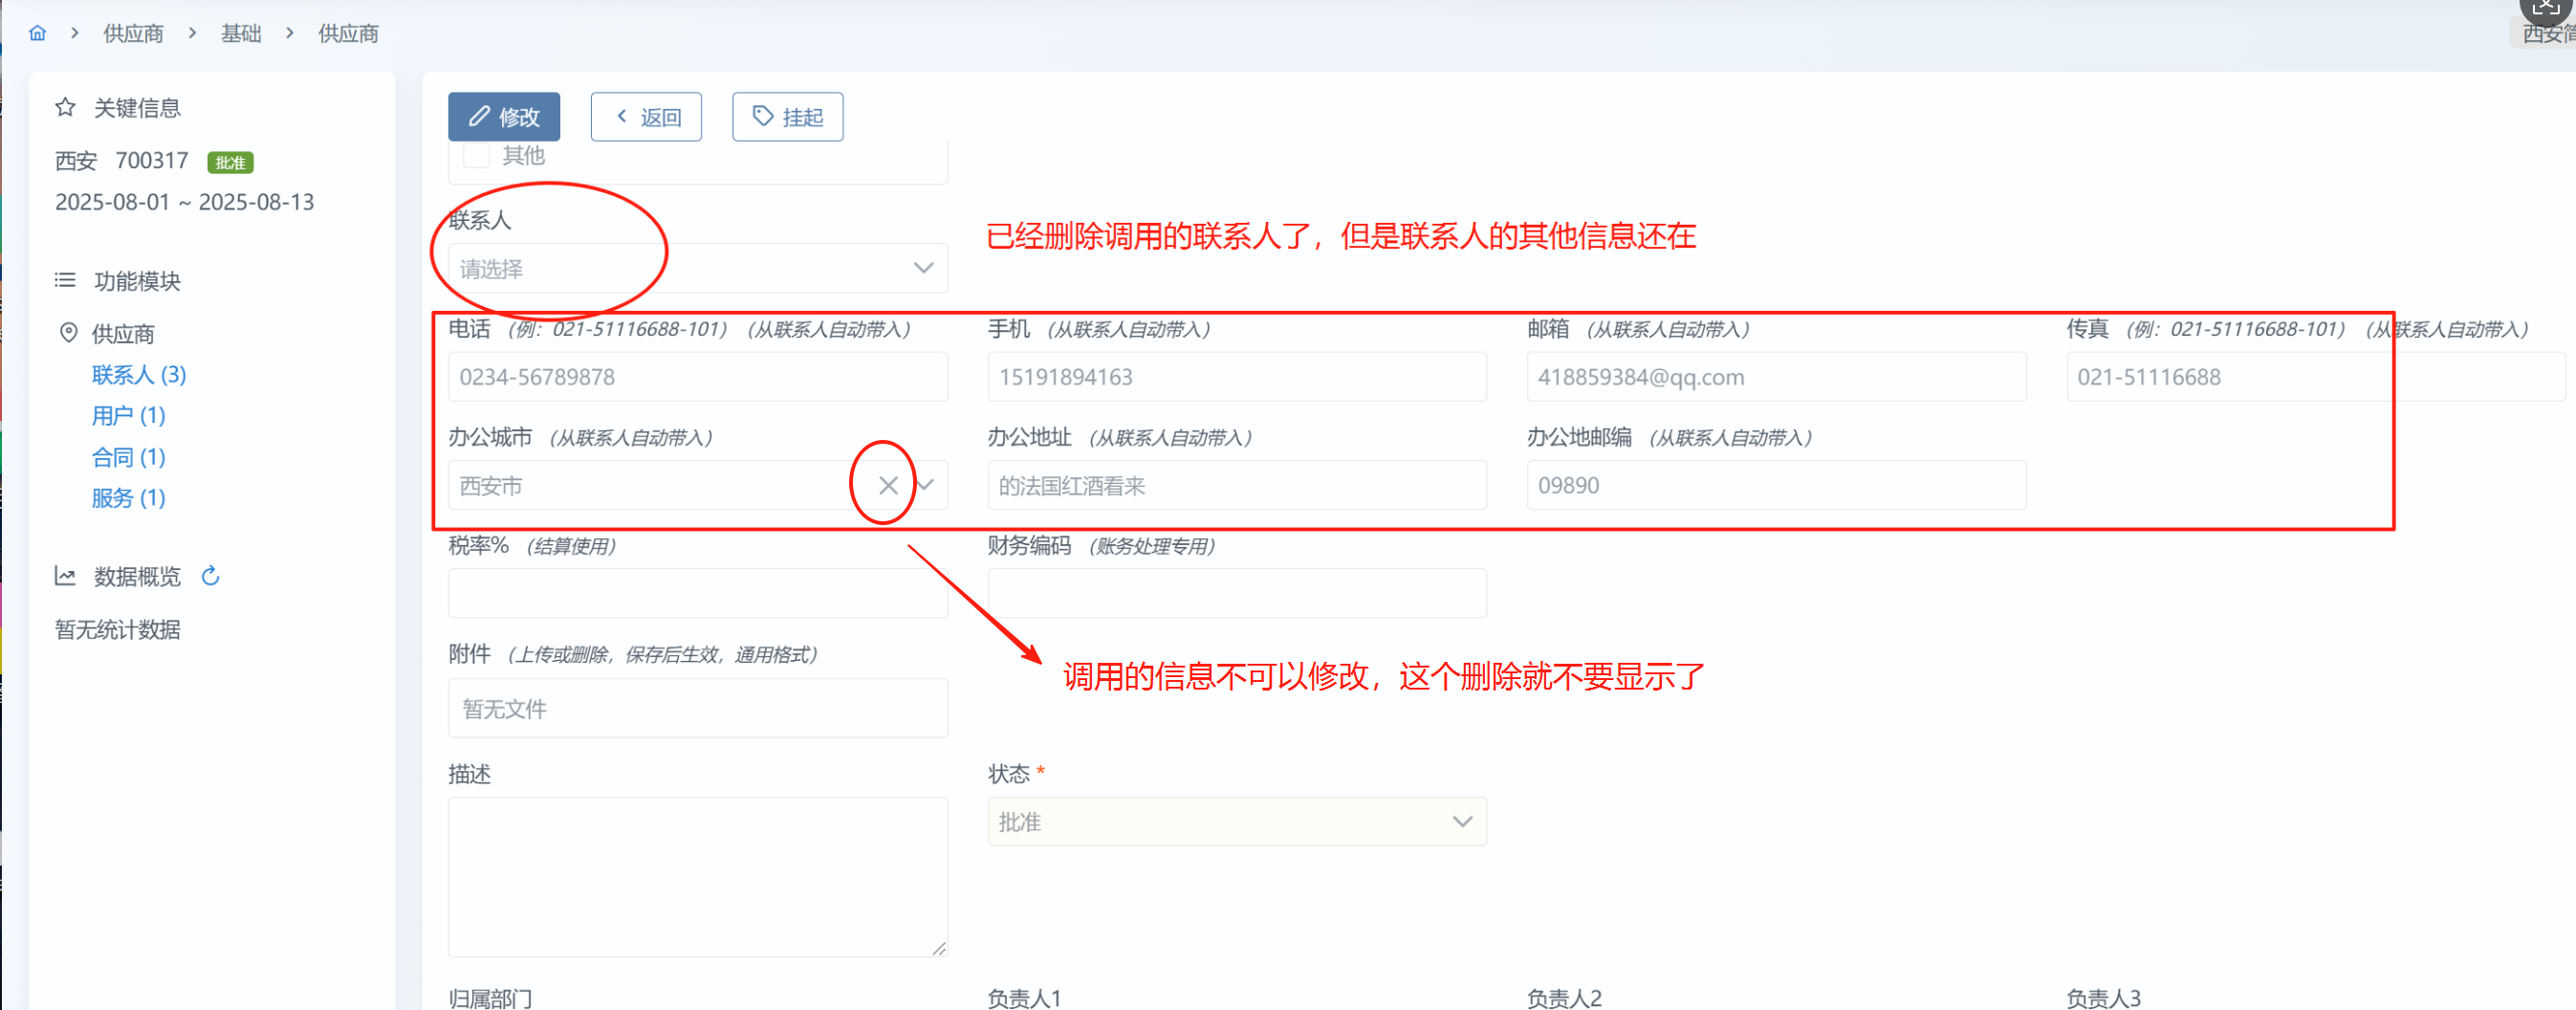Click the 基础 breadcrumb link
2576x1010 pixels.
point(241,33)
